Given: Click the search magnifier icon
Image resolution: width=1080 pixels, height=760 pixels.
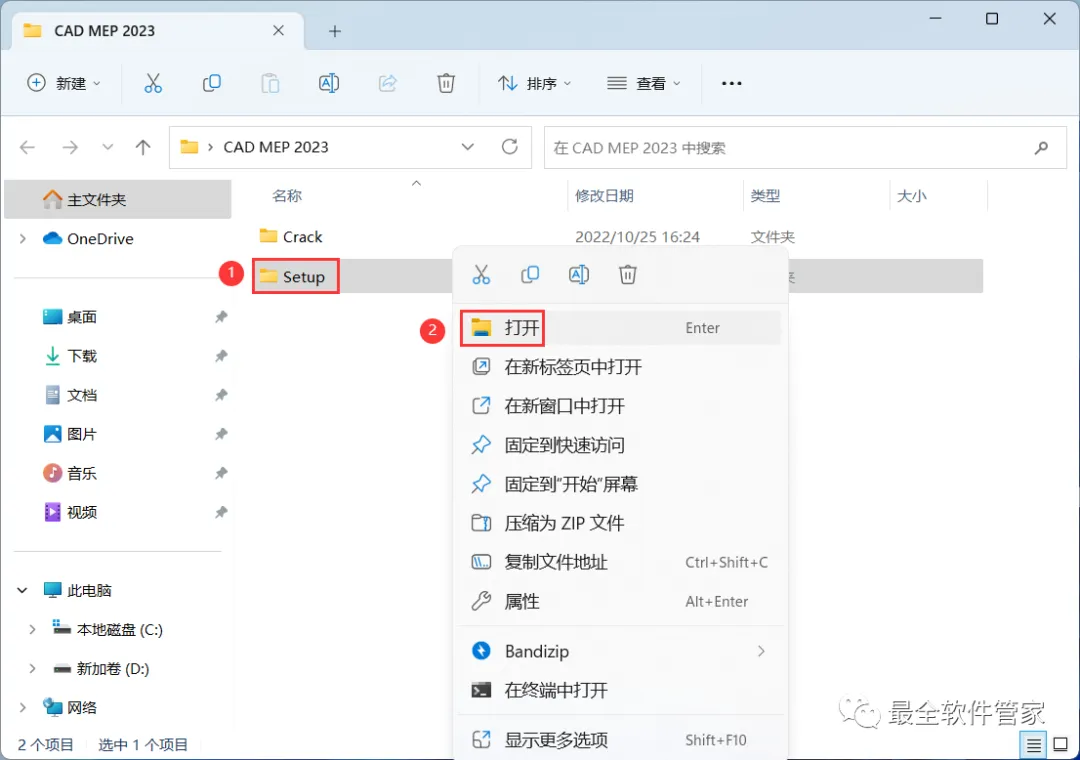Looking at the screenshot, I should pos(1041,147).
